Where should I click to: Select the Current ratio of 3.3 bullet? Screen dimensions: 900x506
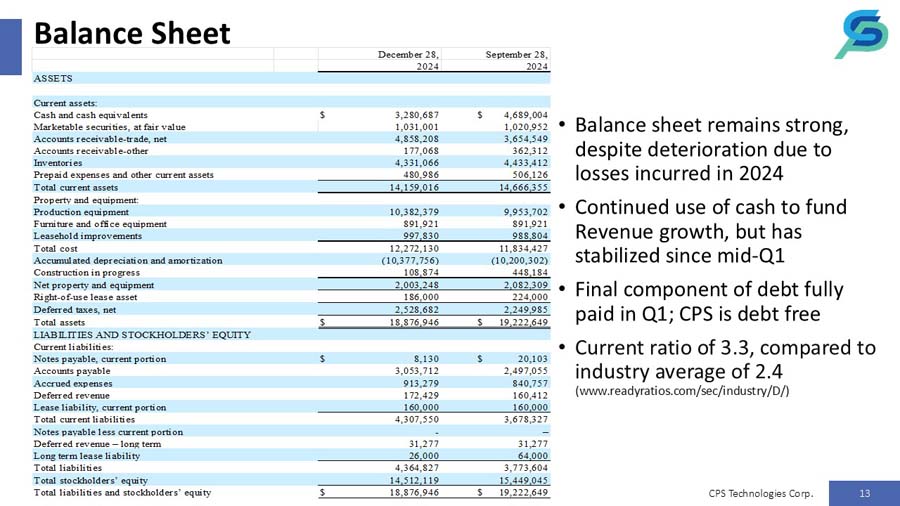[x=725, y=360]
